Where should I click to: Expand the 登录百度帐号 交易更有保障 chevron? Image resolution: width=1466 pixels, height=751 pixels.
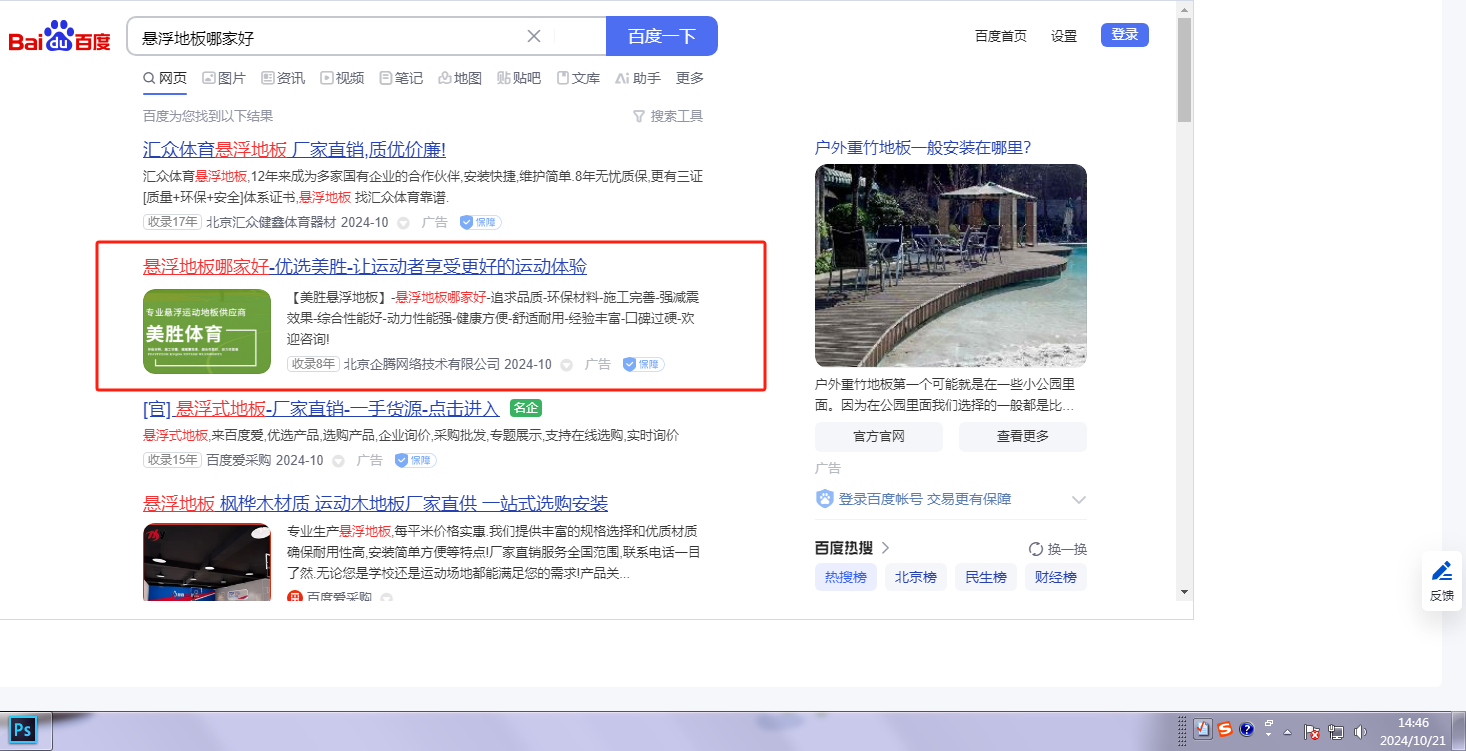click(1078, 499)
